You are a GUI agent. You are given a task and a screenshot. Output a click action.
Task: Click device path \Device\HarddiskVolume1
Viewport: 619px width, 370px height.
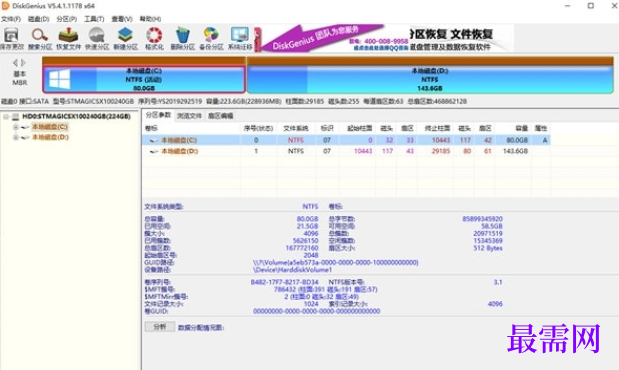point(293,270)
